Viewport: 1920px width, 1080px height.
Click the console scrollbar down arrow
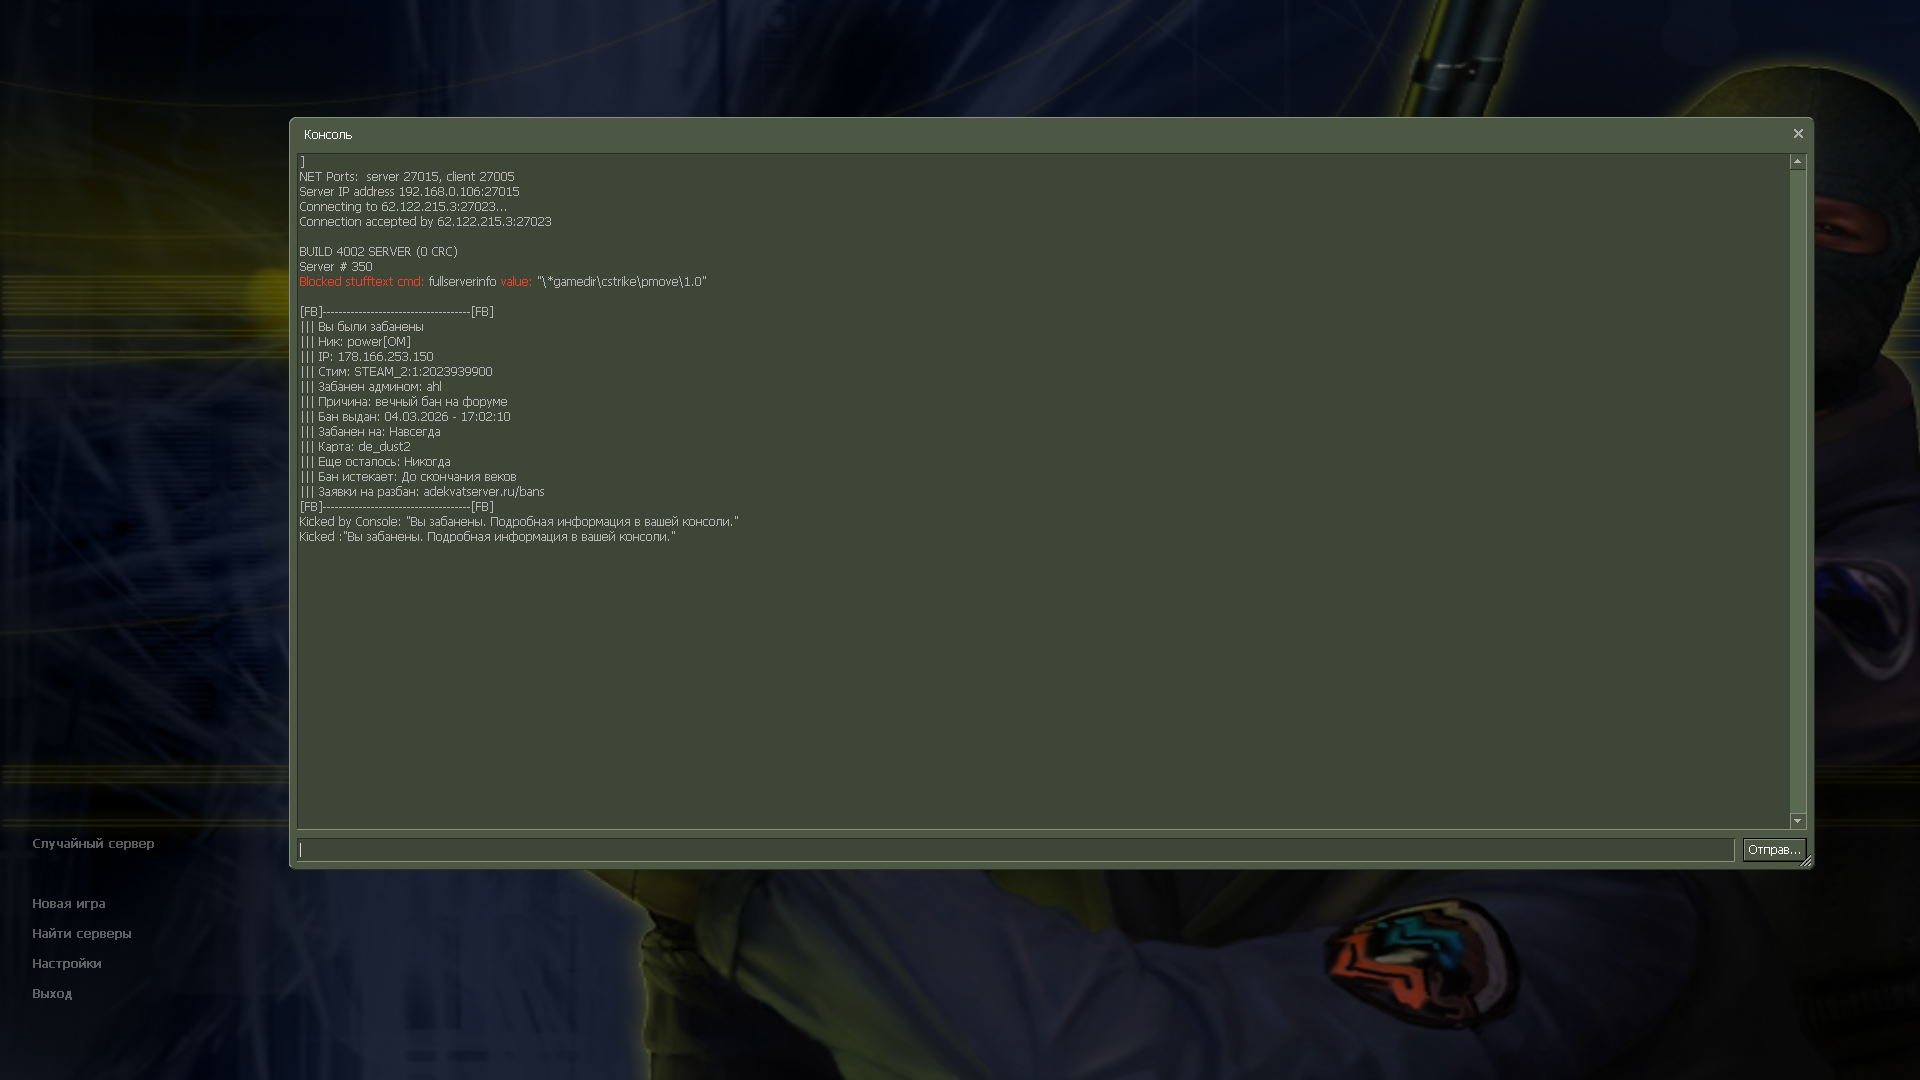[1797, 821]
